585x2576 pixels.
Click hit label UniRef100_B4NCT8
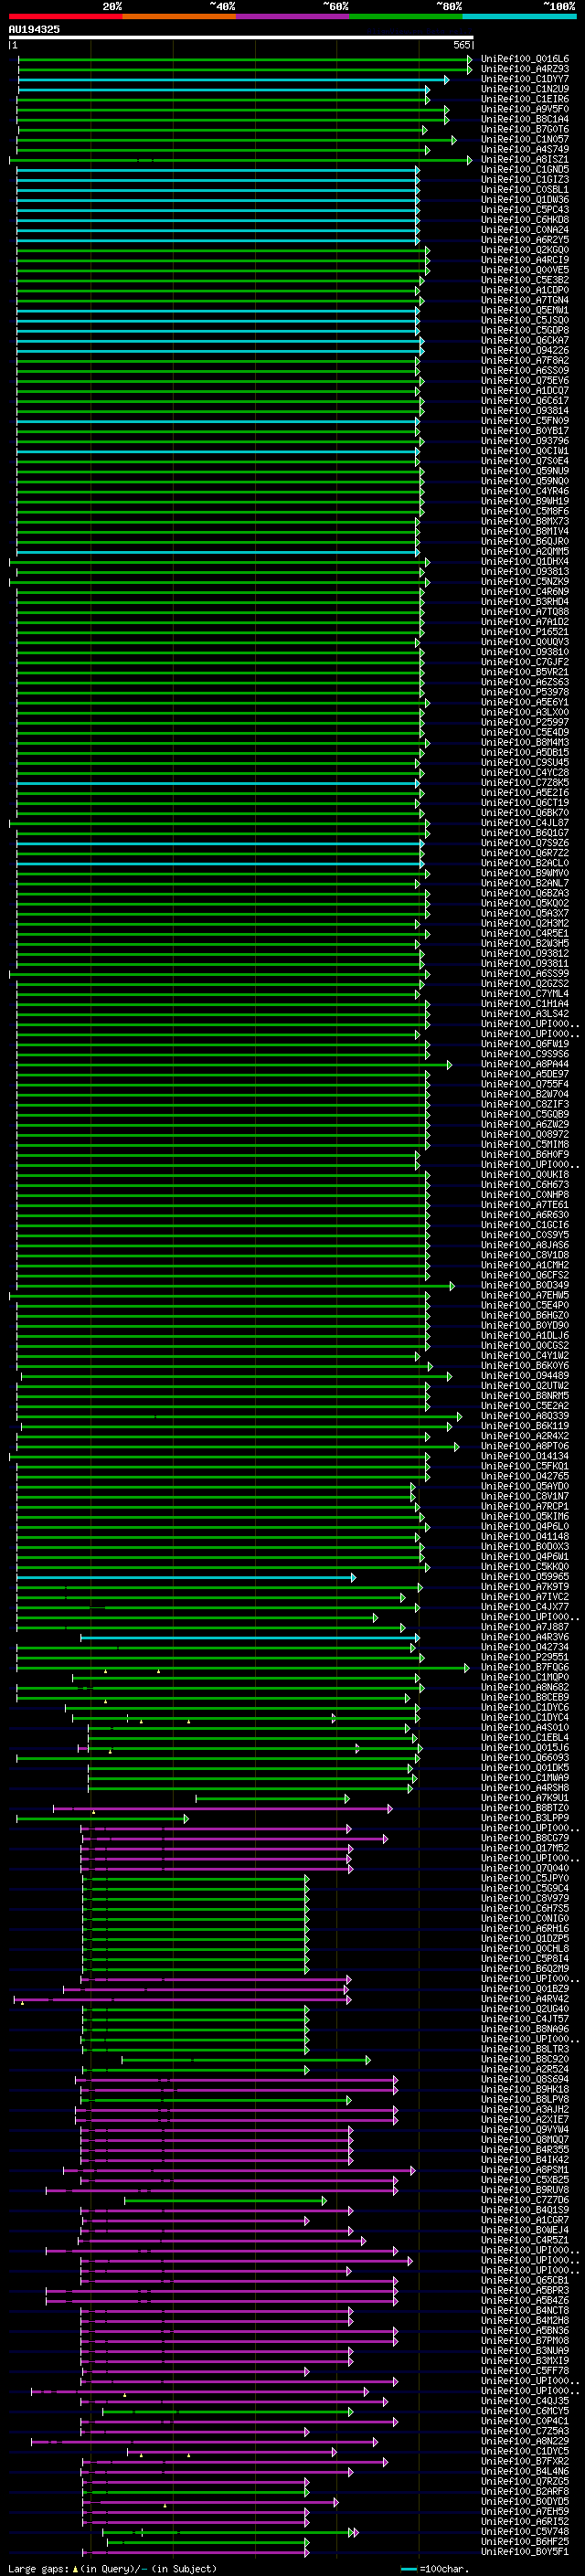525,2311
